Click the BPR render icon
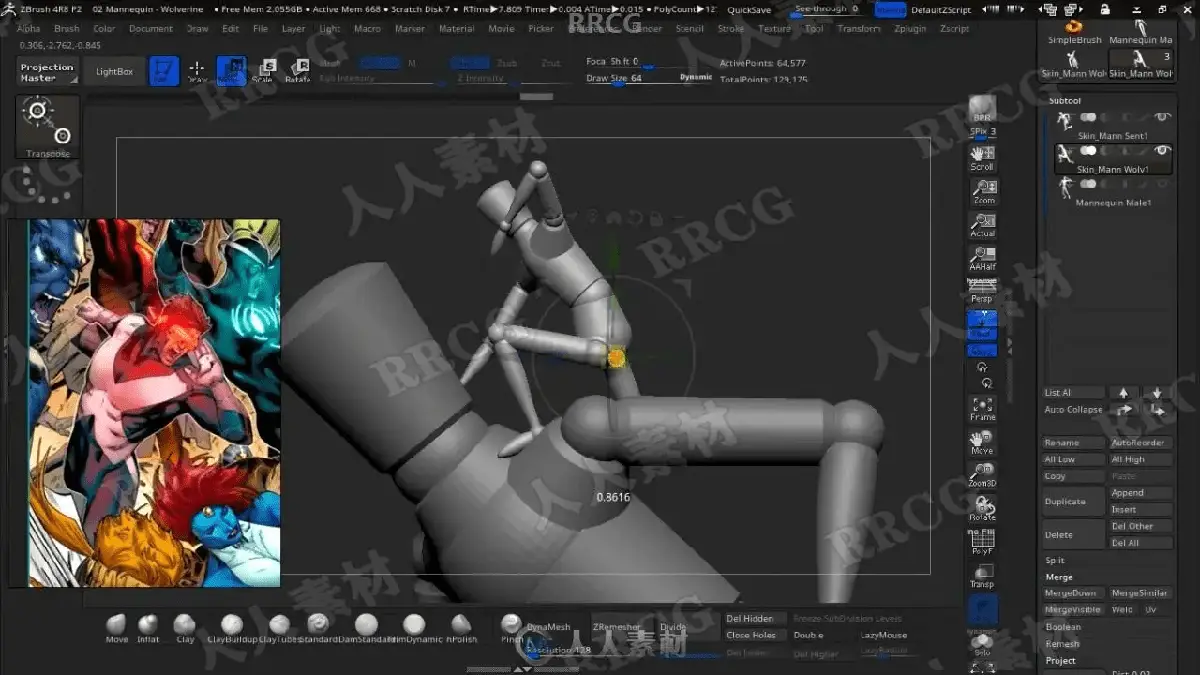 [983, 108]
